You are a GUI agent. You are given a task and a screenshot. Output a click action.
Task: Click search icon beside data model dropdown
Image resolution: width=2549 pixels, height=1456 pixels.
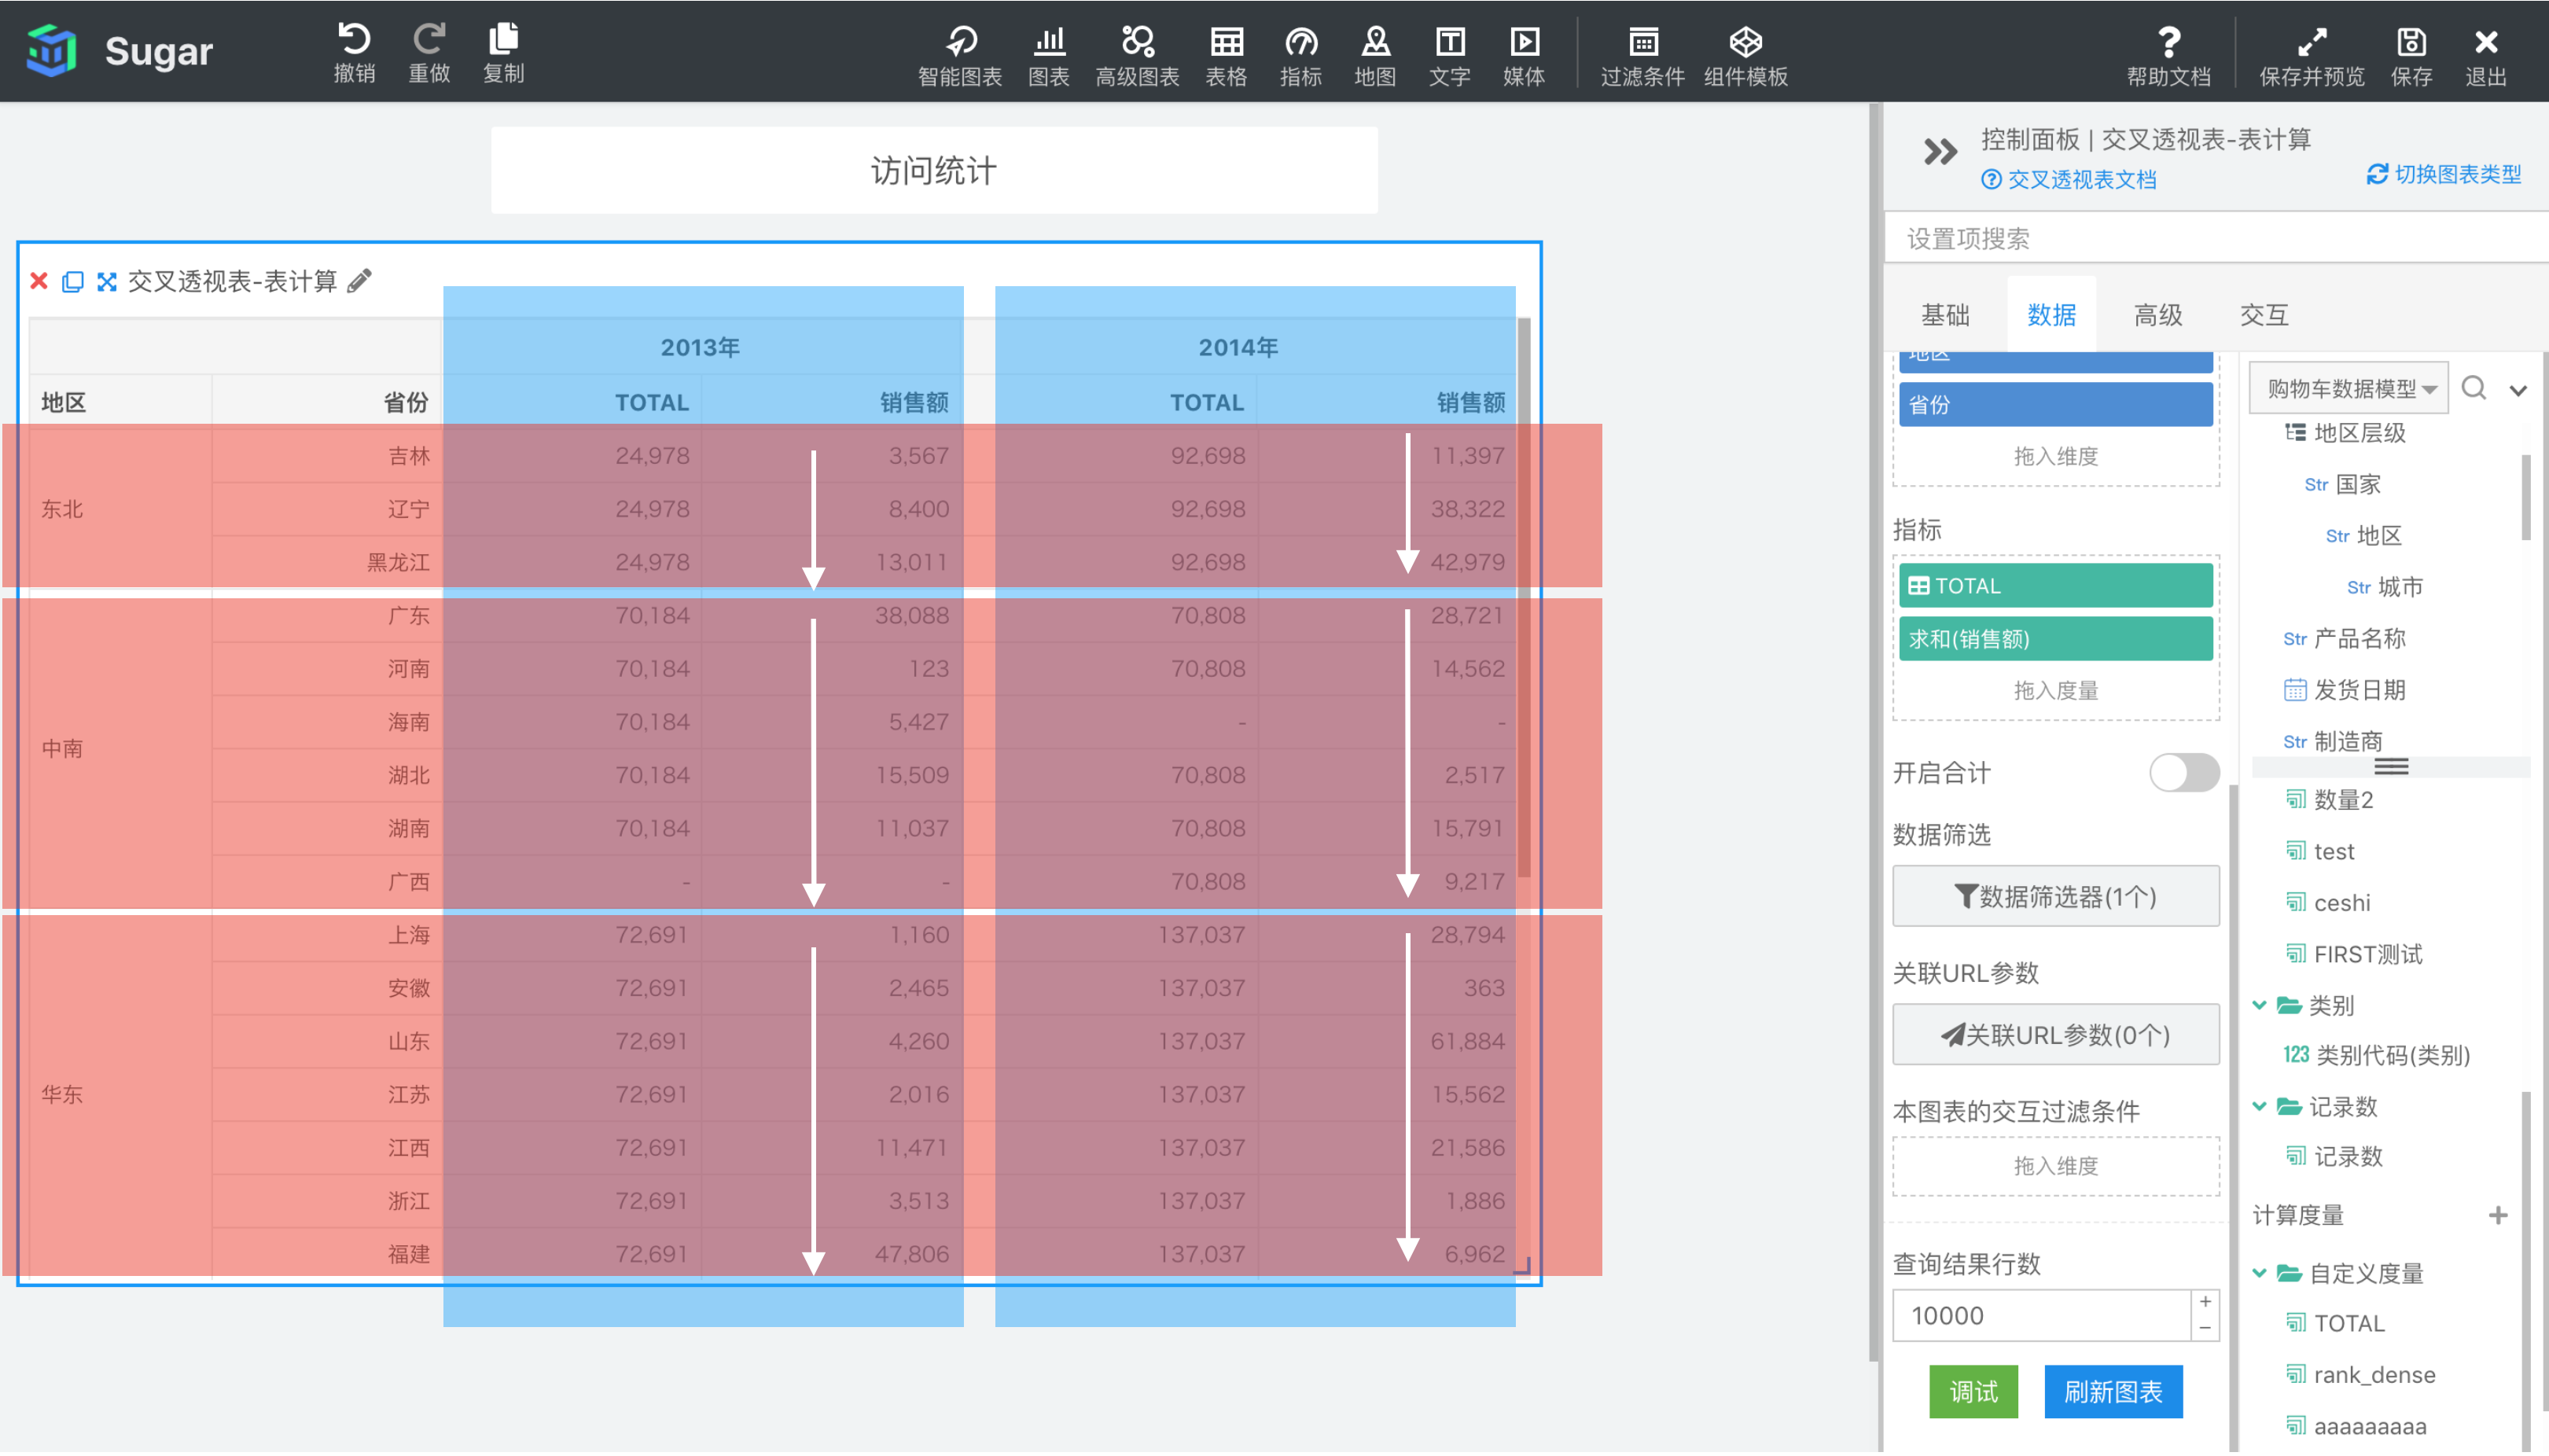(2474, 388)
